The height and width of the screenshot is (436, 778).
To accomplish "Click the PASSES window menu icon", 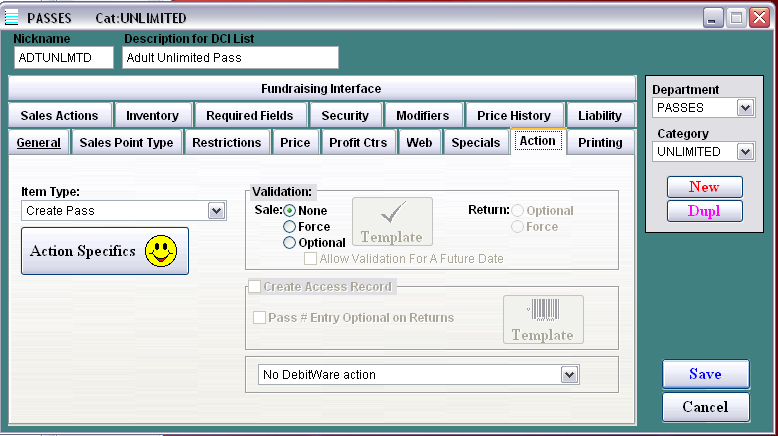I will click(11, 18).
